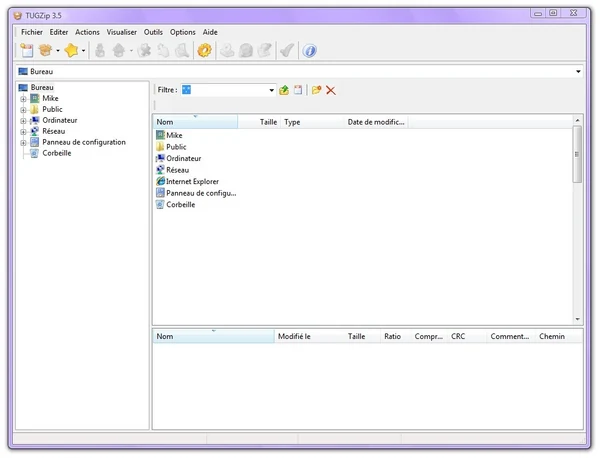Click the orange gear toolbar icon
The width and height of the screenshot is (600, 458).
[204, 51]
